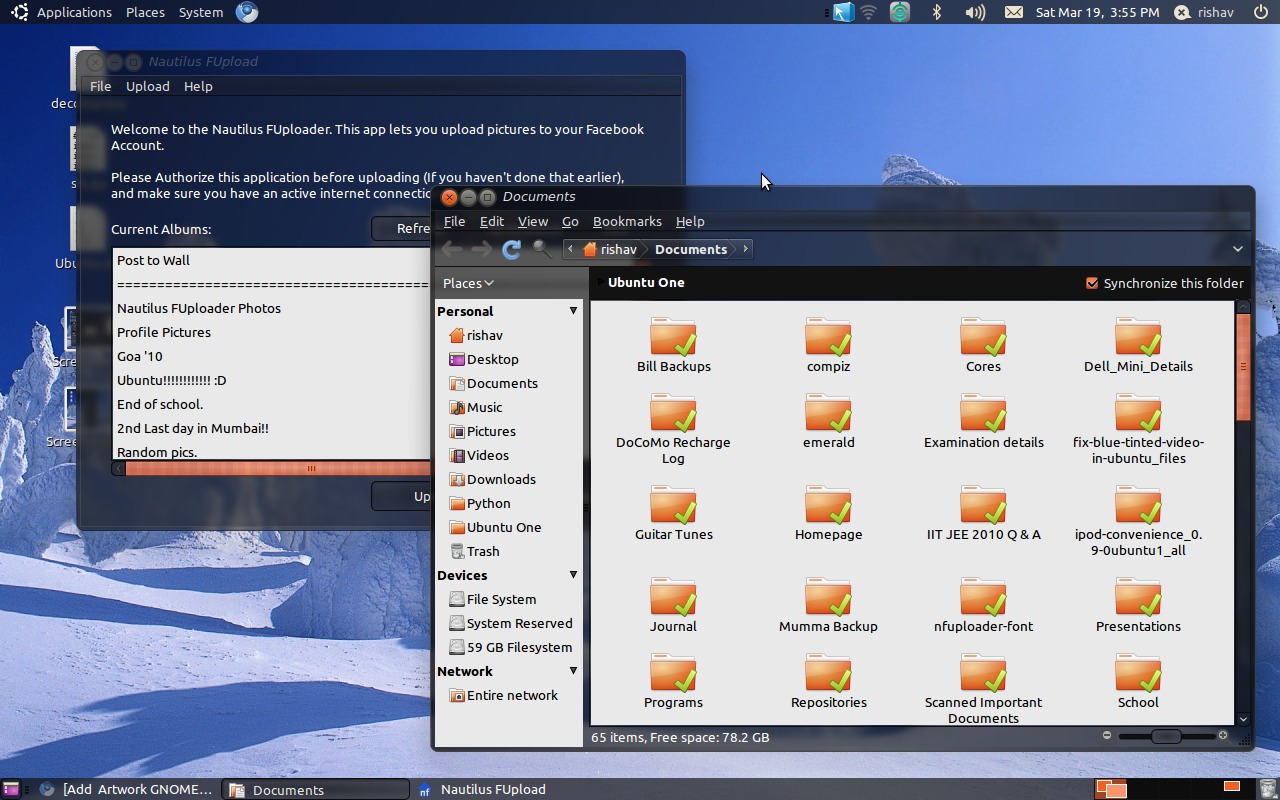Screen dimensions: 1280x800
Task: Click the album list horizontal scrollbar
Action: [278, 467]
